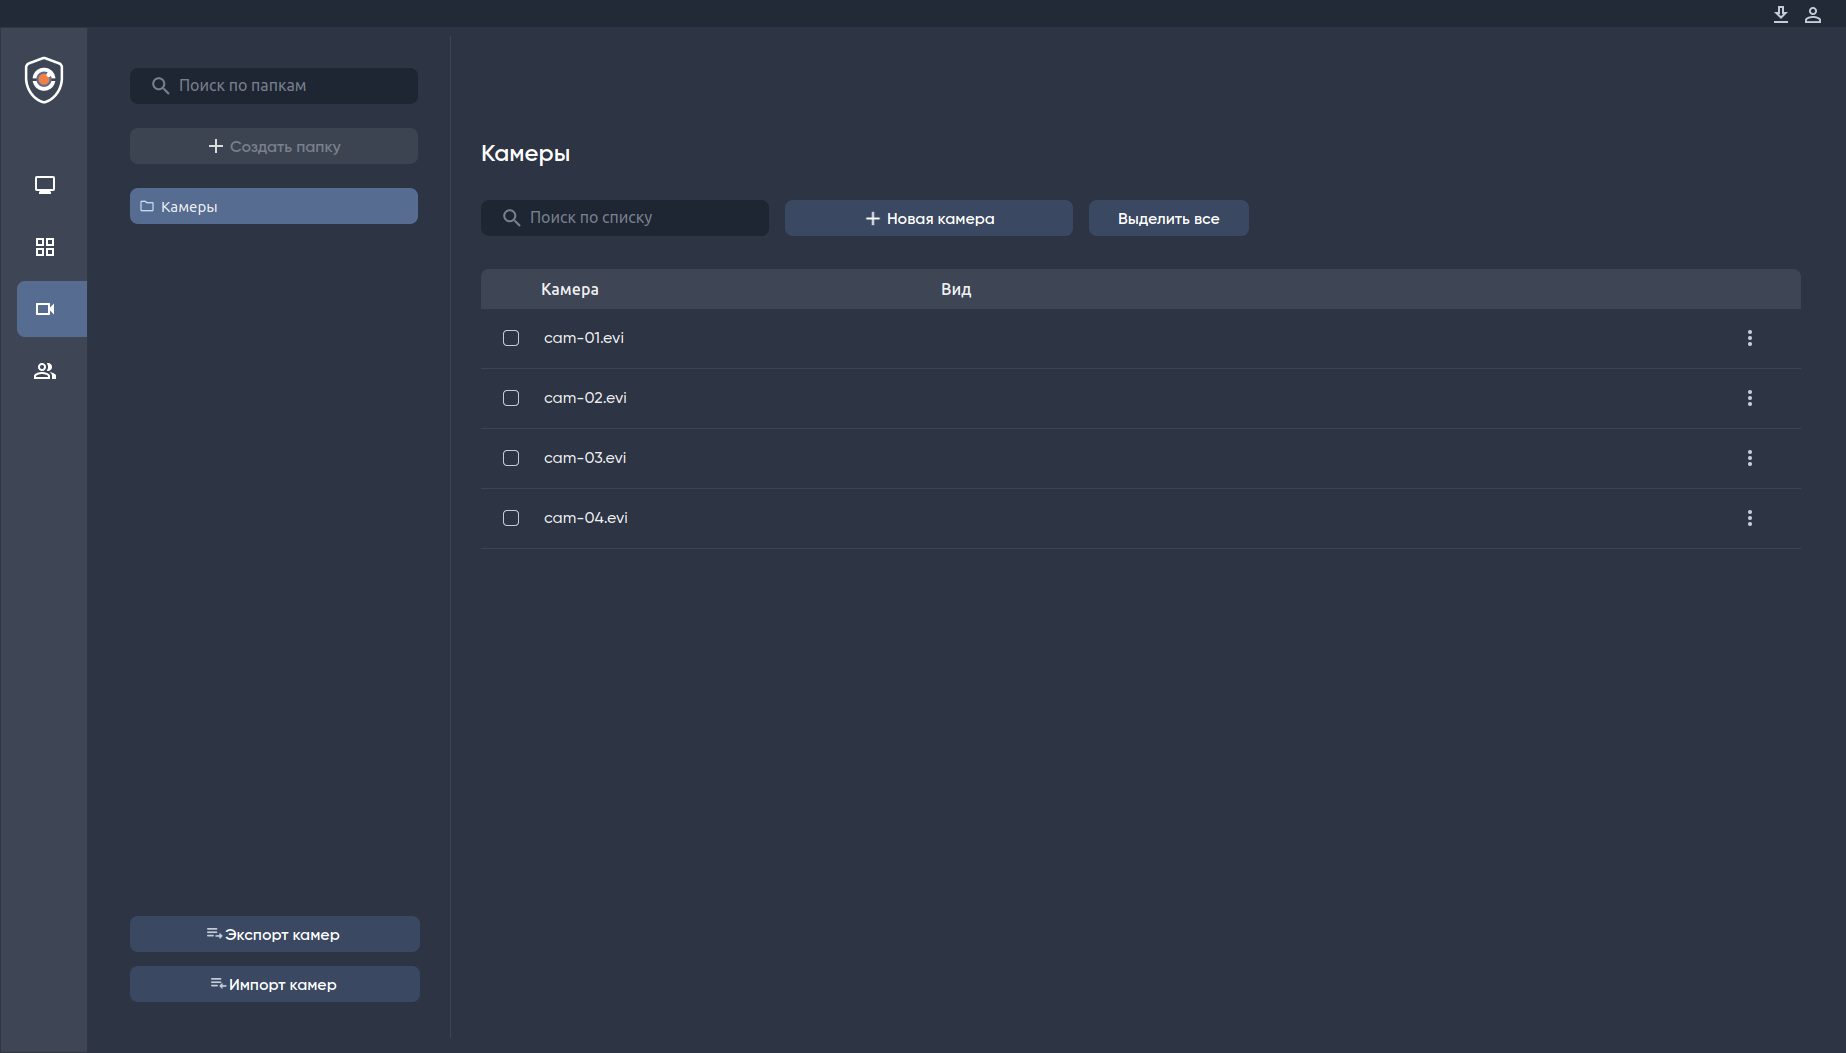
Task: Click the Новая камера button
Action: click(x=929, y=218)
